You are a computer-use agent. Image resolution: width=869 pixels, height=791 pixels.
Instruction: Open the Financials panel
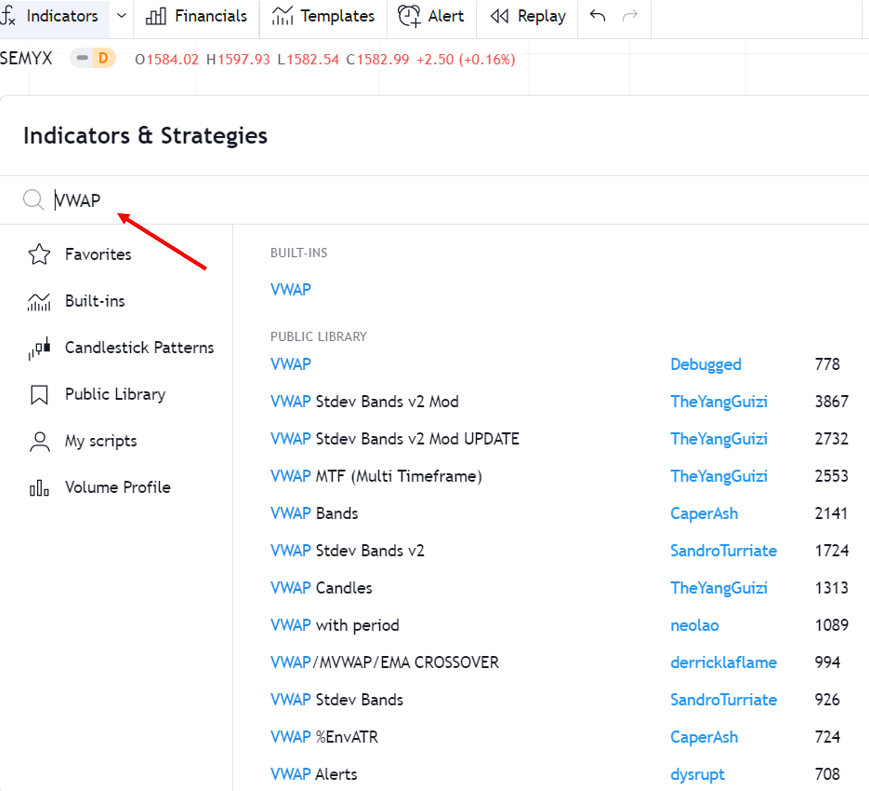click(196, 16)
